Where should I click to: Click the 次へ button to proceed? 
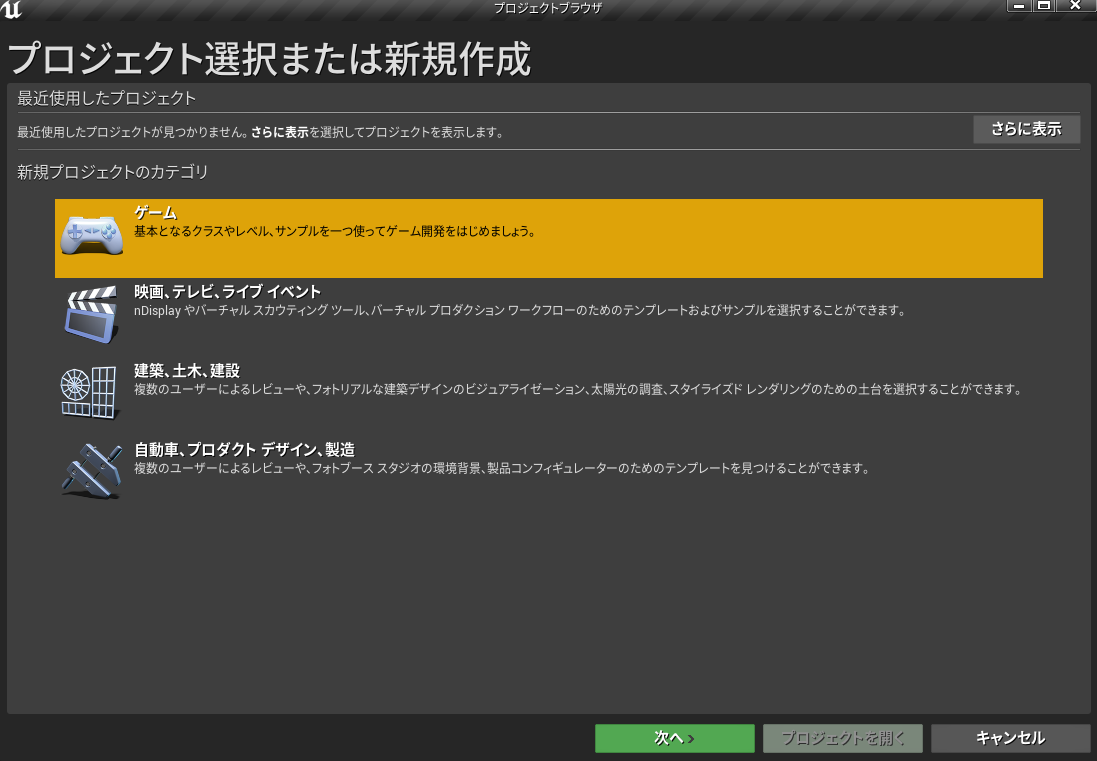[674, 738]
